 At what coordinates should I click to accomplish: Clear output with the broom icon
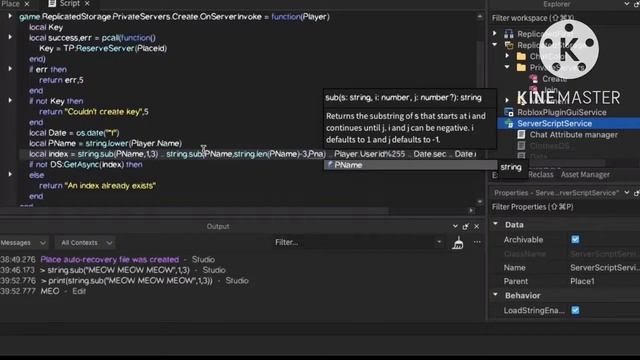point(458,243)
